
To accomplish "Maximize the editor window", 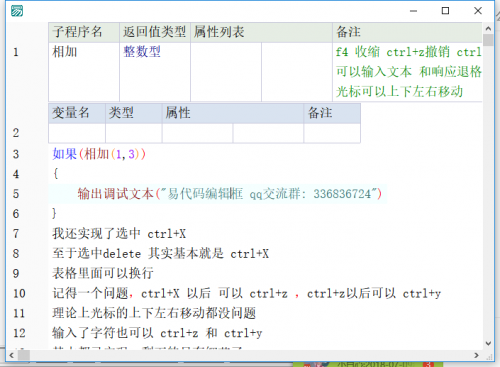I will (x=445, y=11).
